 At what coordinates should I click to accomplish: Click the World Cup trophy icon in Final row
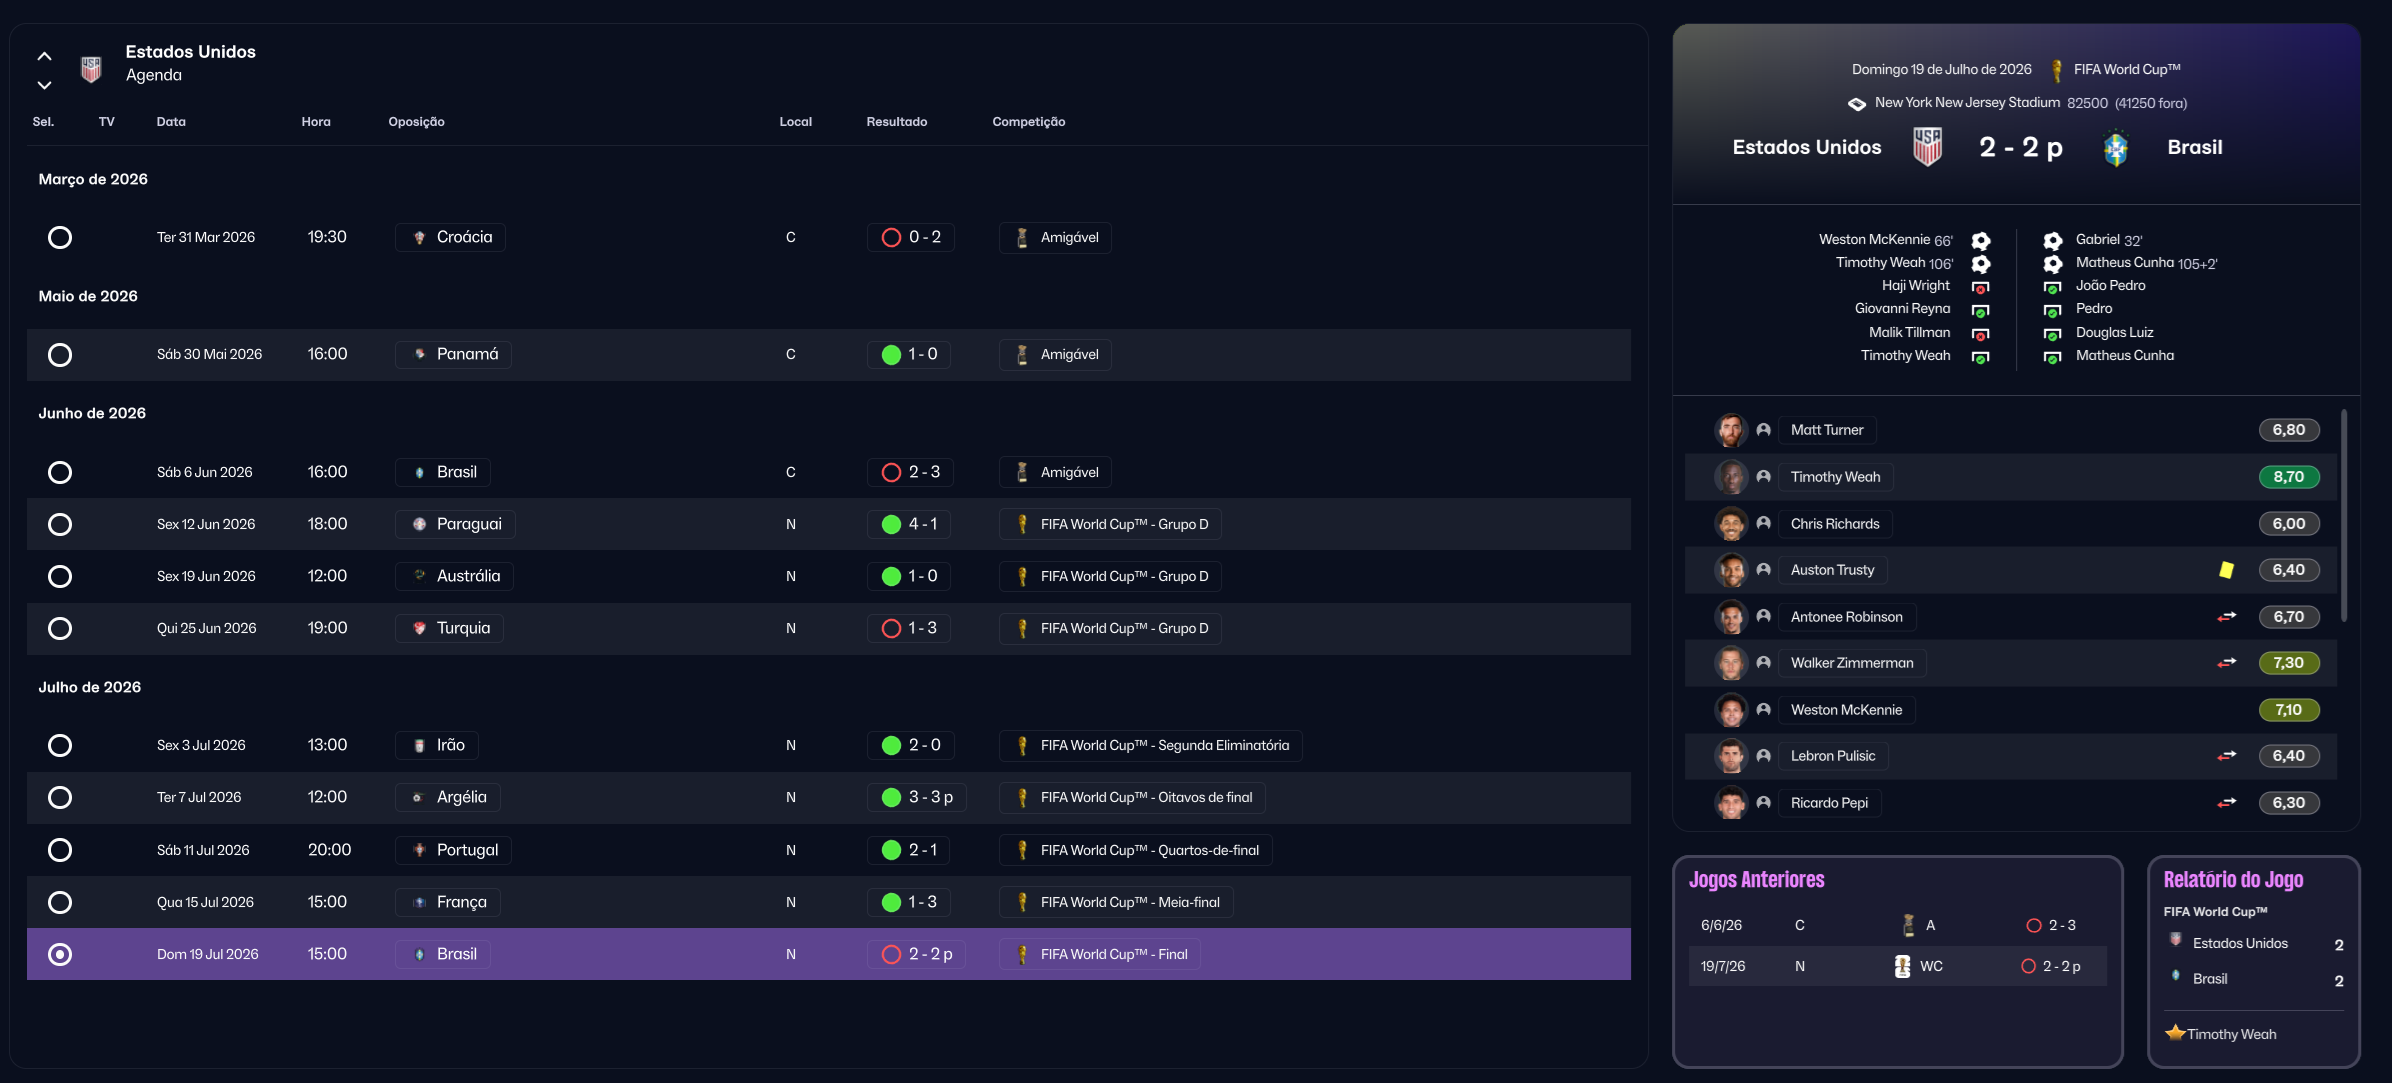tap(1022, 954)
